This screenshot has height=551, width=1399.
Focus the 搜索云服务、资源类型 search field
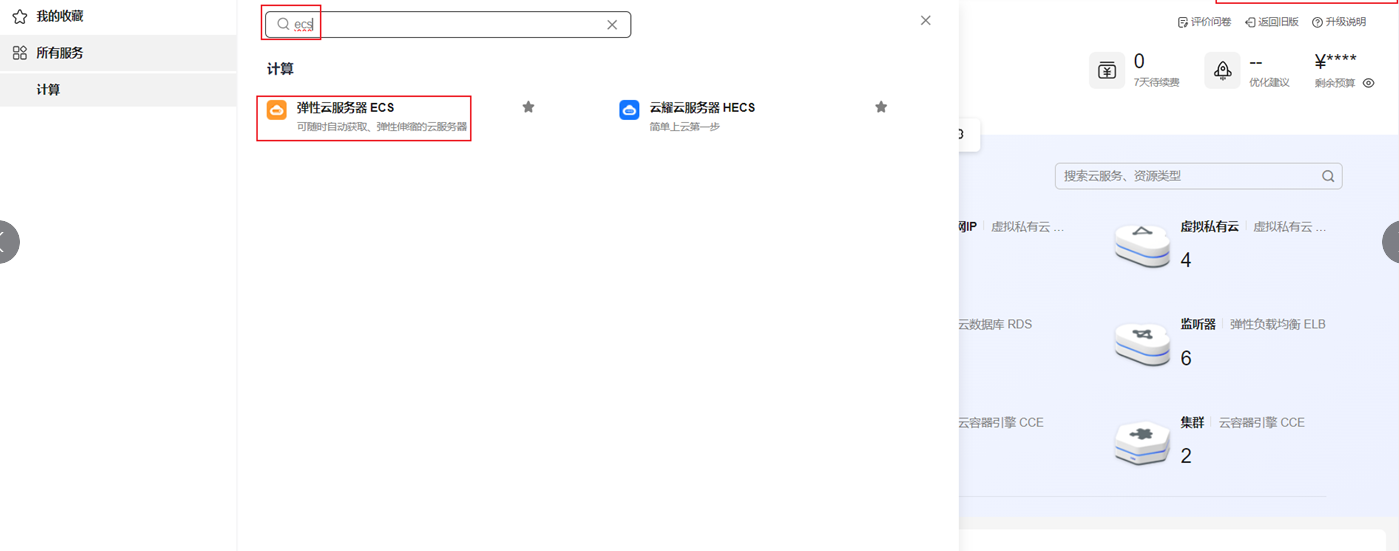tap(1198, 176)
